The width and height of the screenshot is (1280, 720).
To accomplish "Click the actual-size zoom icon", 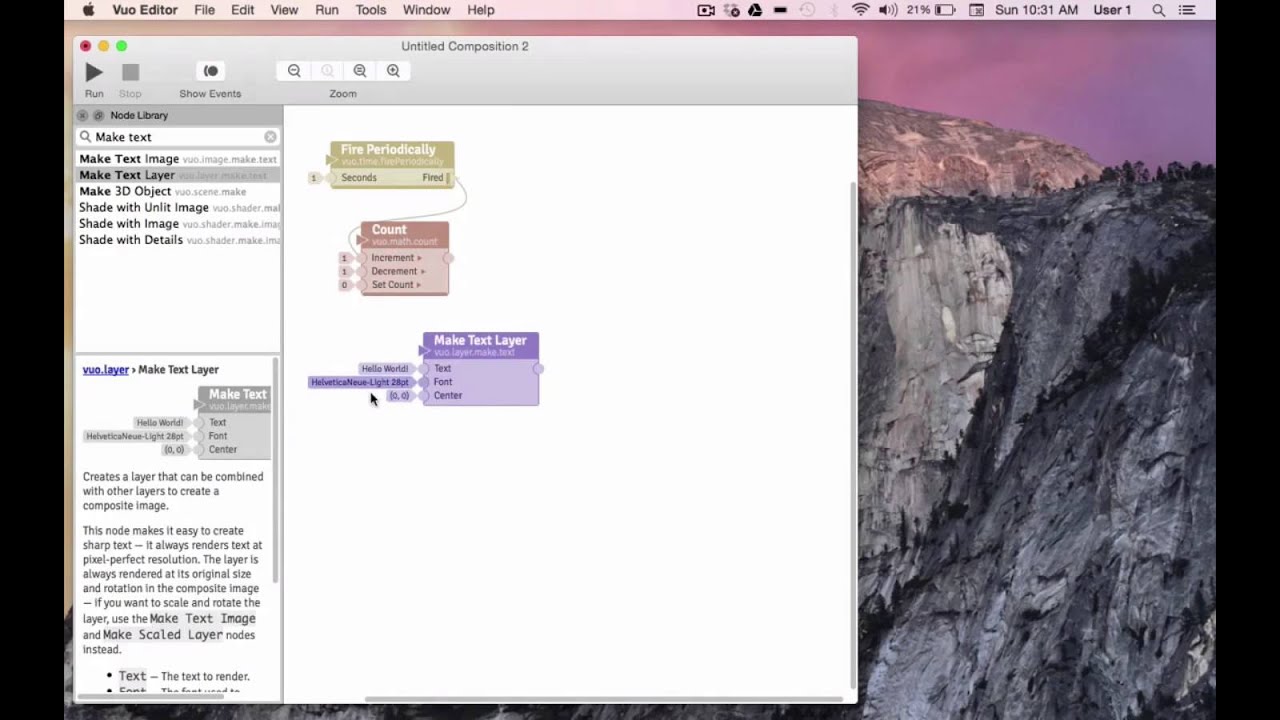I will 327,71.
